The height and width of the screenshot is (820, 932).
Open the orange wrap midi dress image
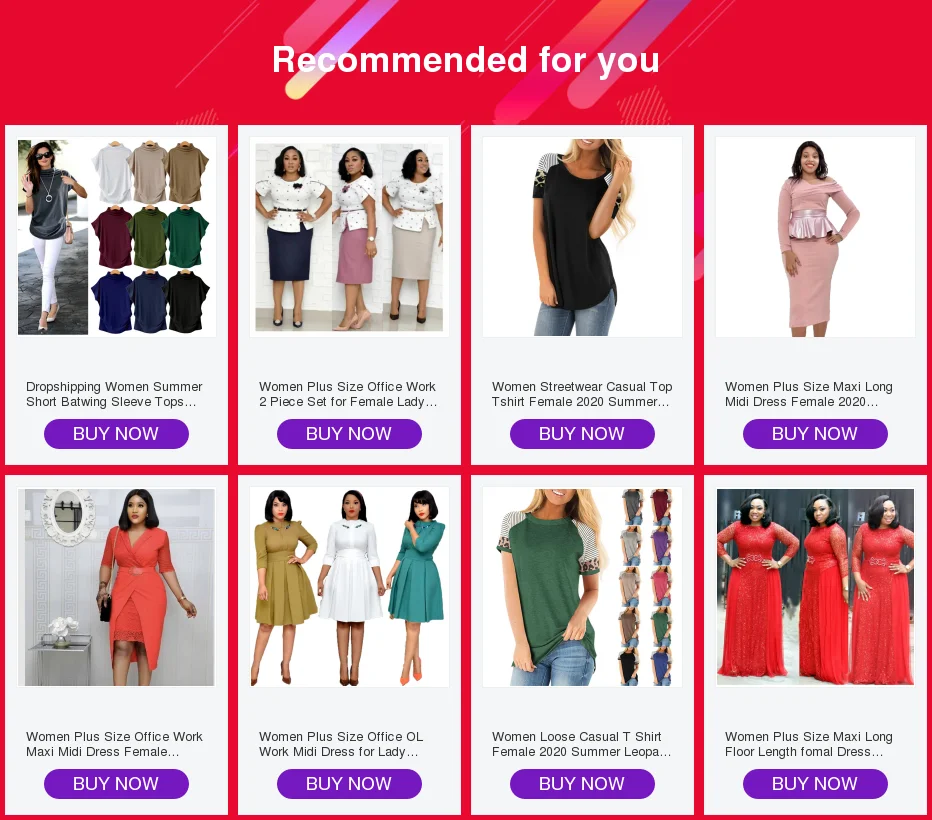point(116,587)
